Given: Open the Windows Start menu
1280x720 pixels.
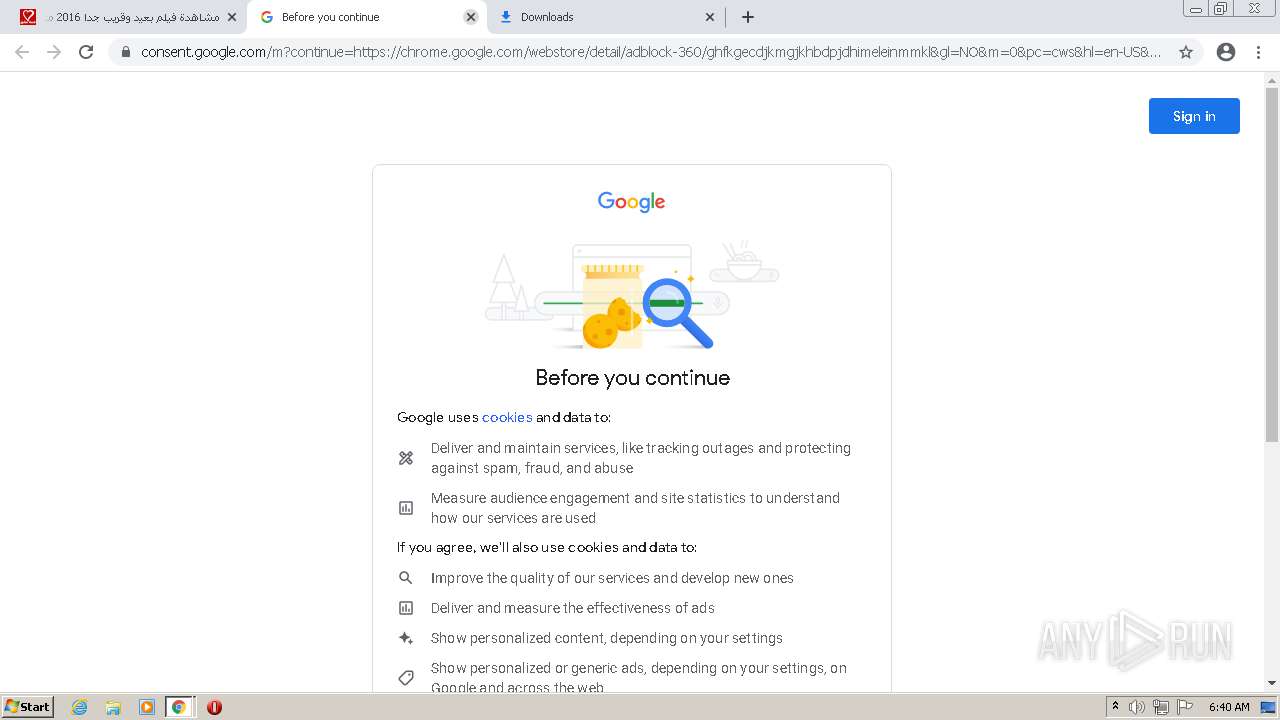Looking at the screenshot, I should point(28,707).
